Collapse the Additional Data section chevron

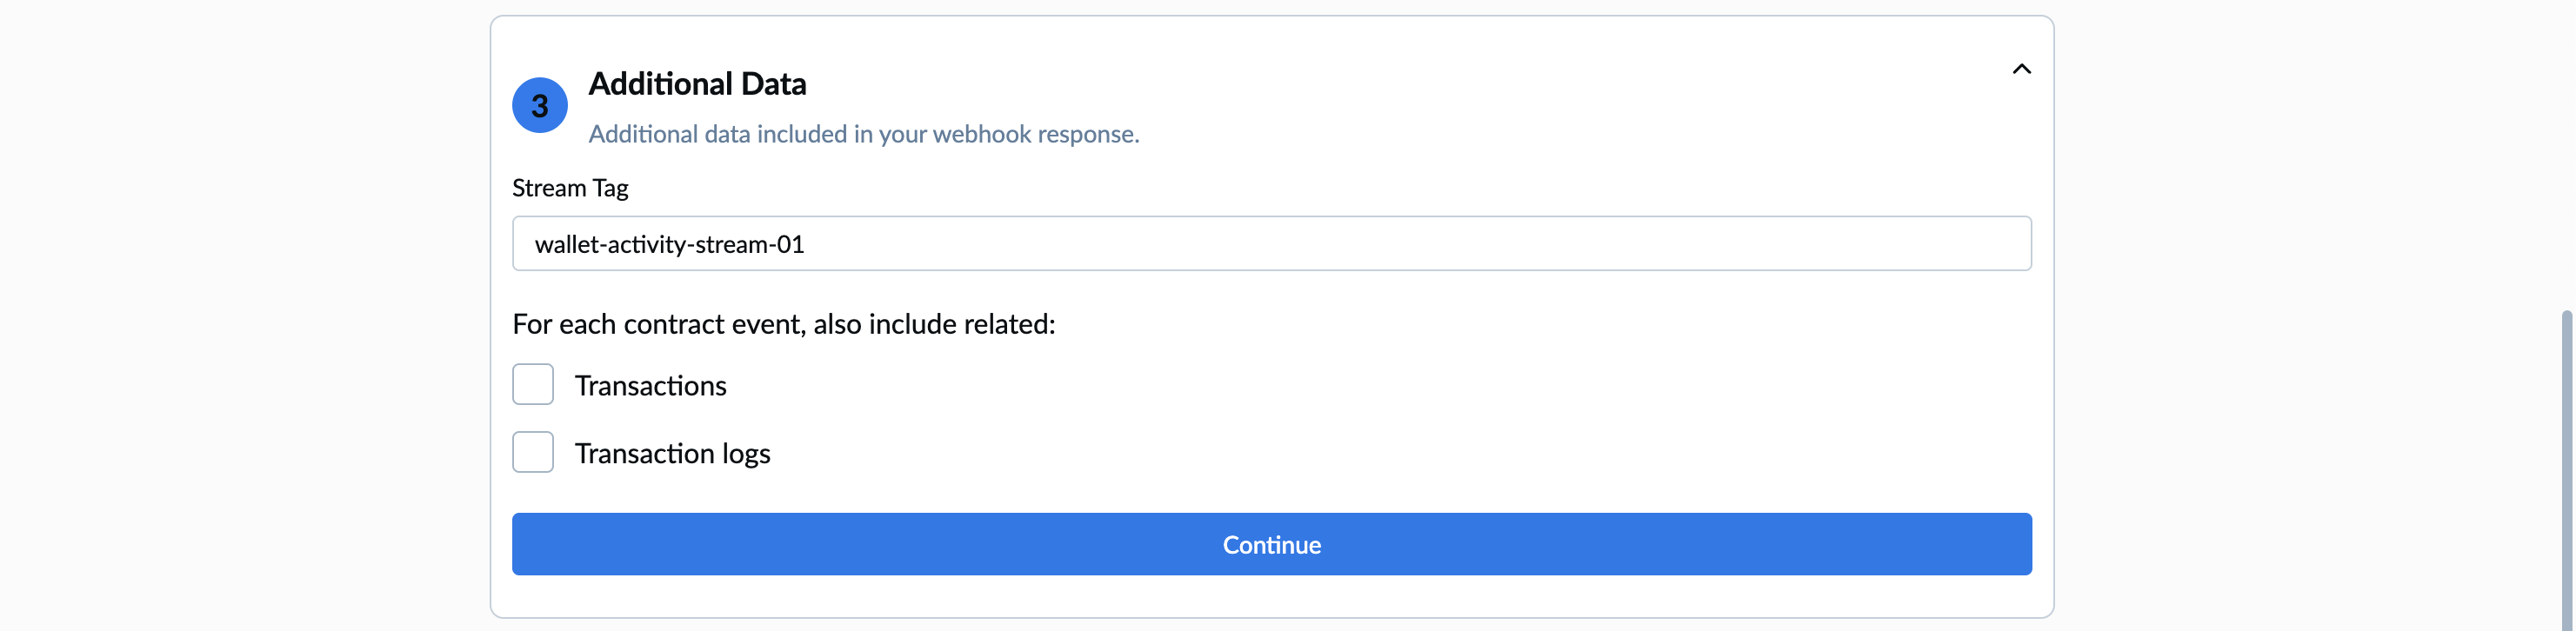pyautogui.click(x=2021, y=69)
